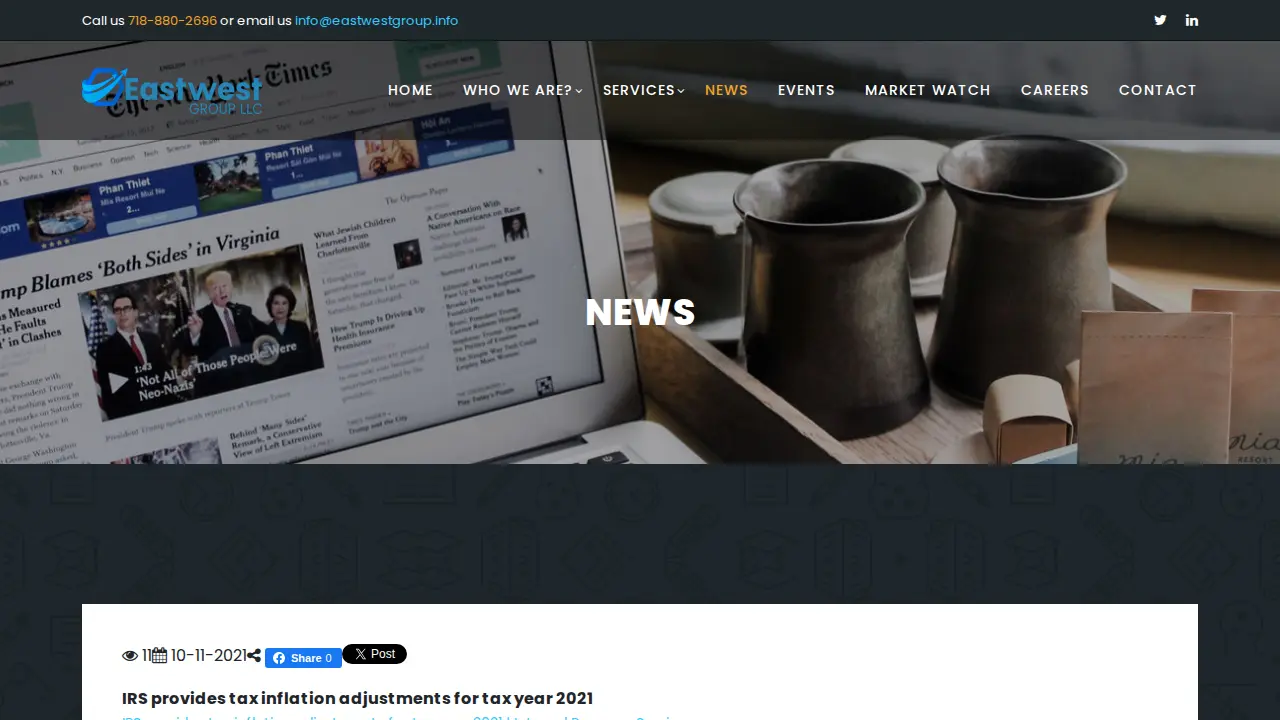1280x720 pixels.
Task: Open the IRS tax inflation adjustments article title
Action: (x=357, y=698)
